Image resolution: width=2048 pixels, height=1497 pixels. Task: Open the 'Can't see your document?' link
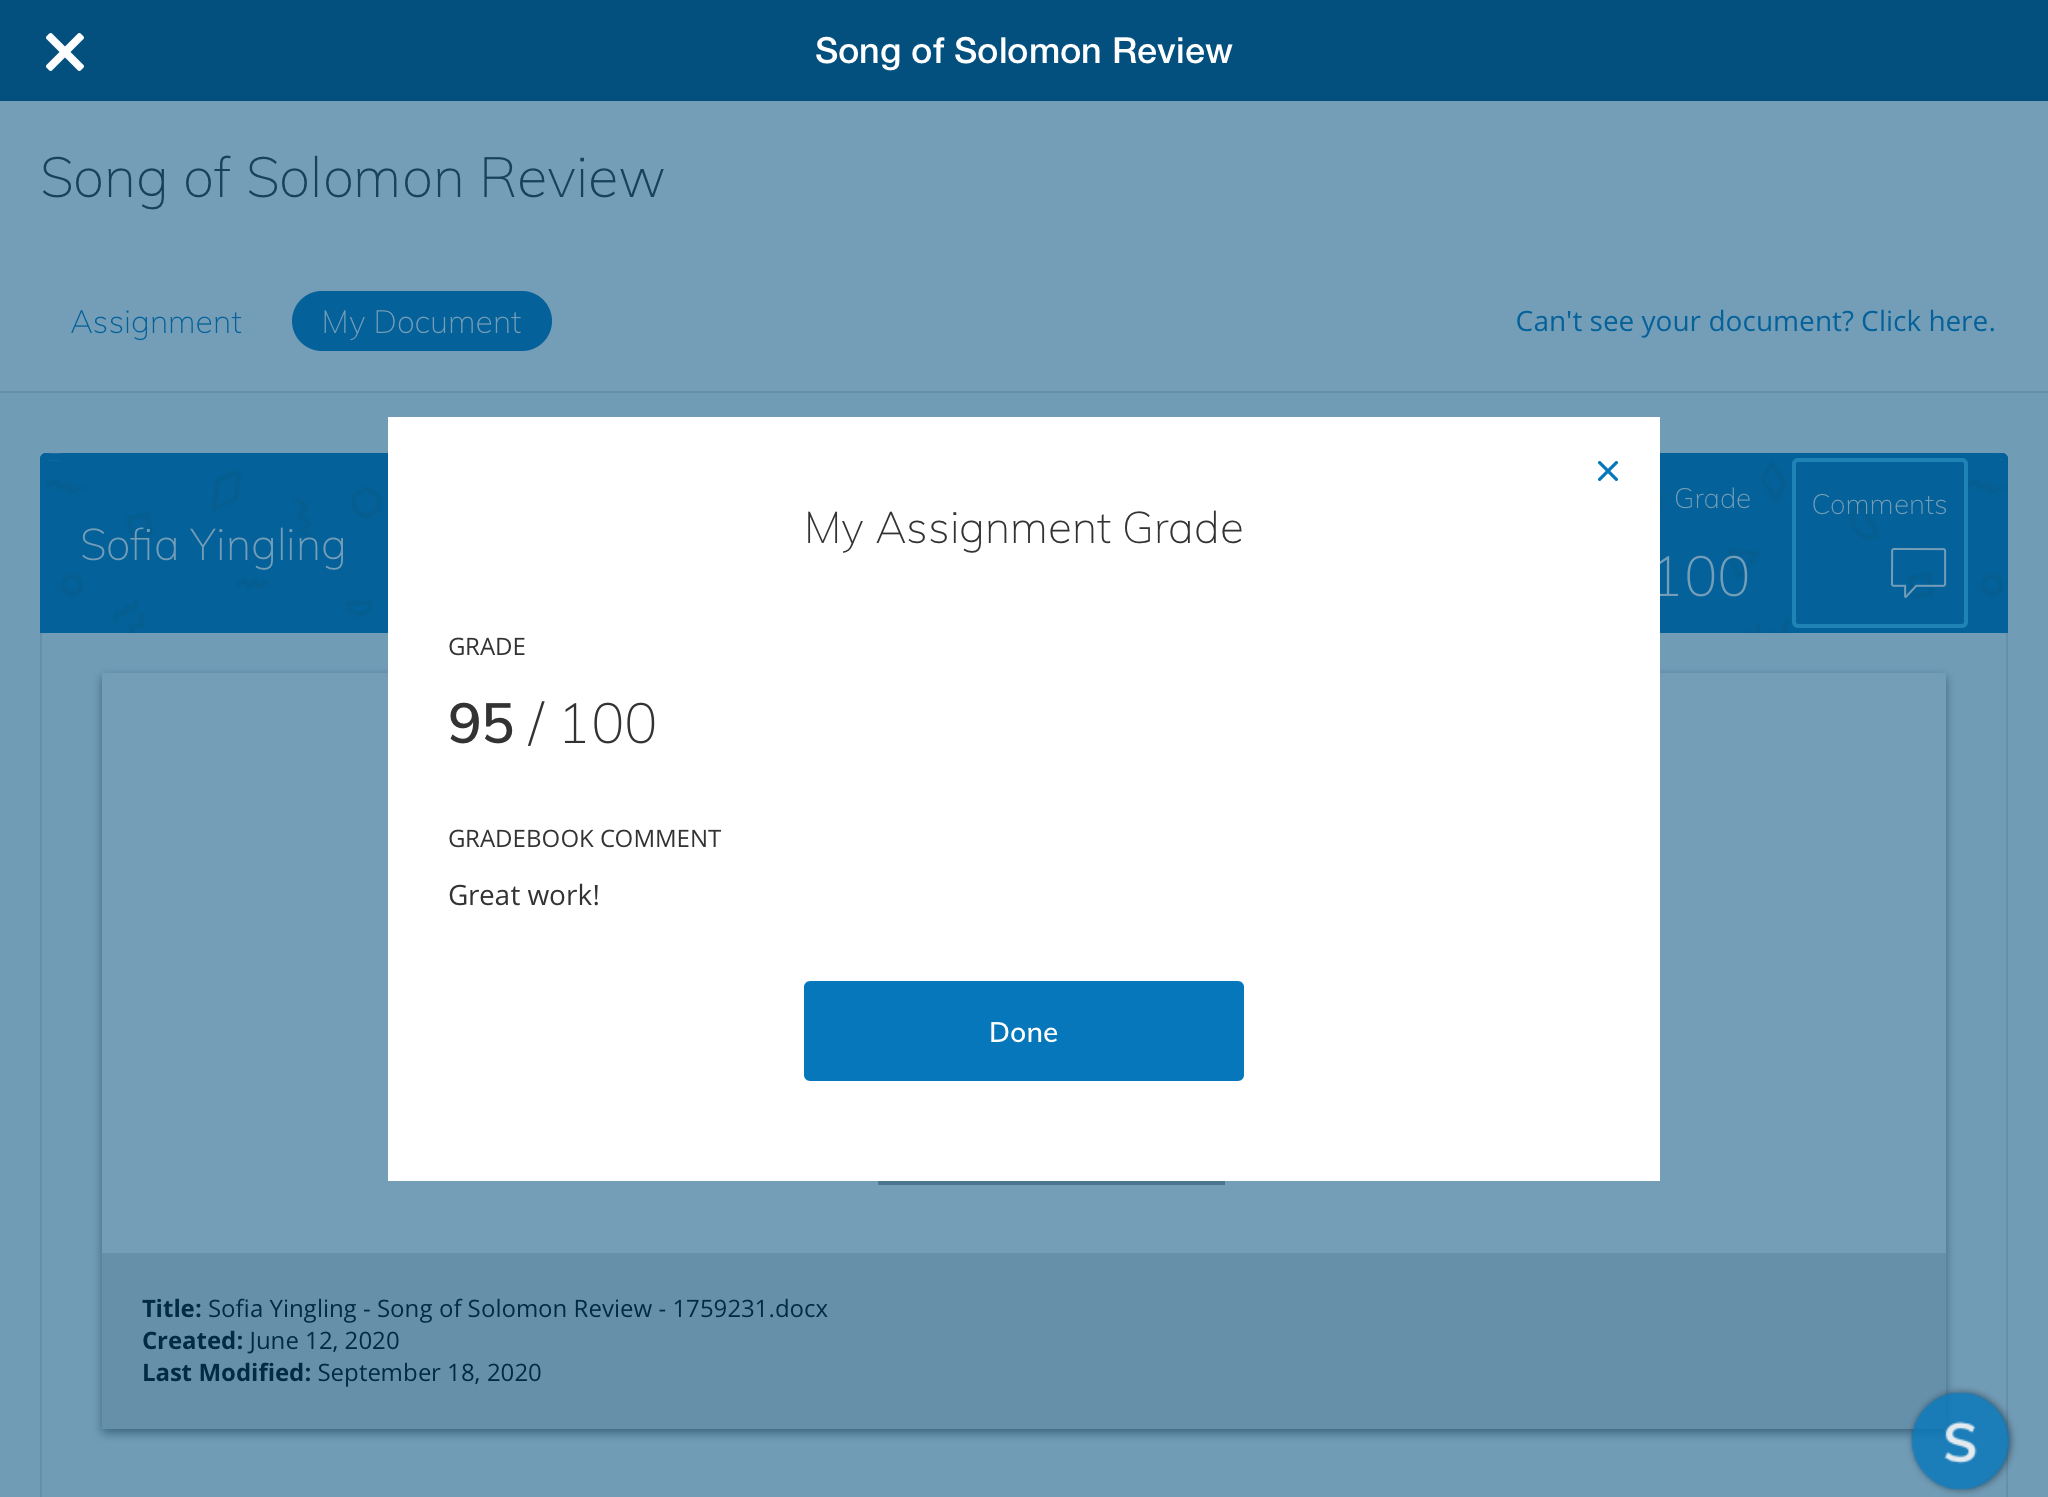tap(1754, 321)
